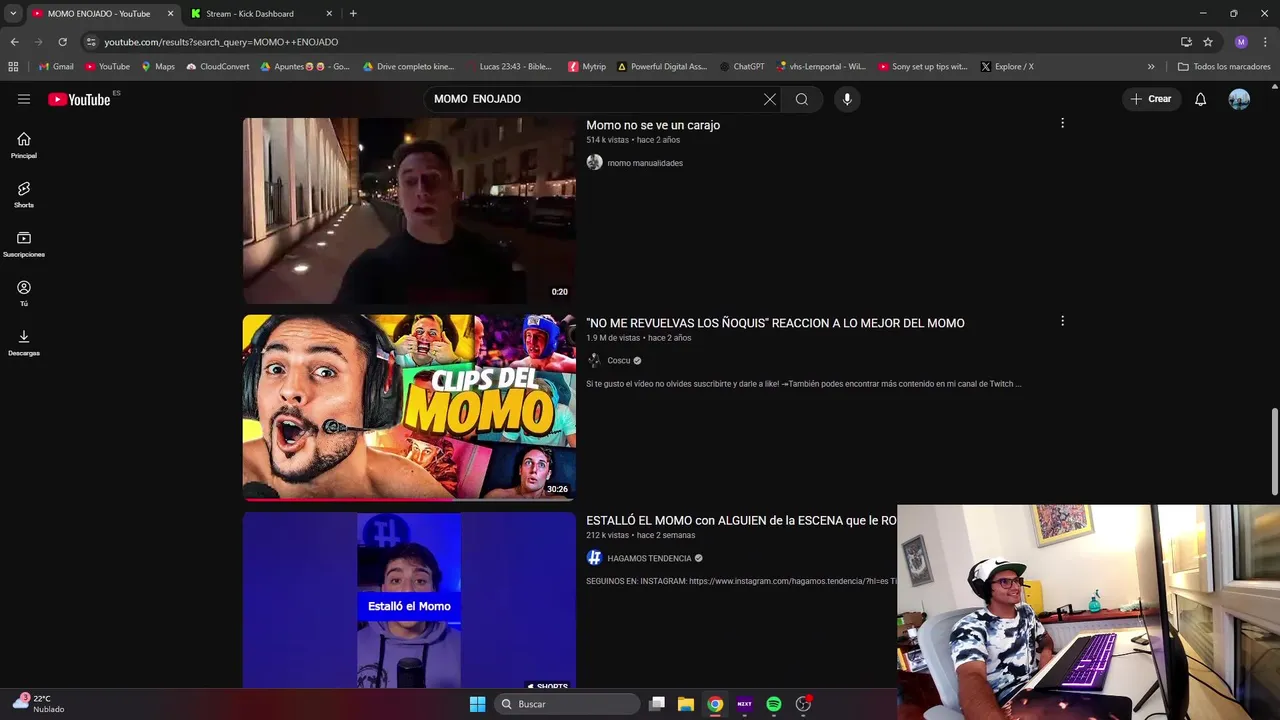Open momo manualidades channel avatar
The image size is (1280, 720).
[594, 162]
